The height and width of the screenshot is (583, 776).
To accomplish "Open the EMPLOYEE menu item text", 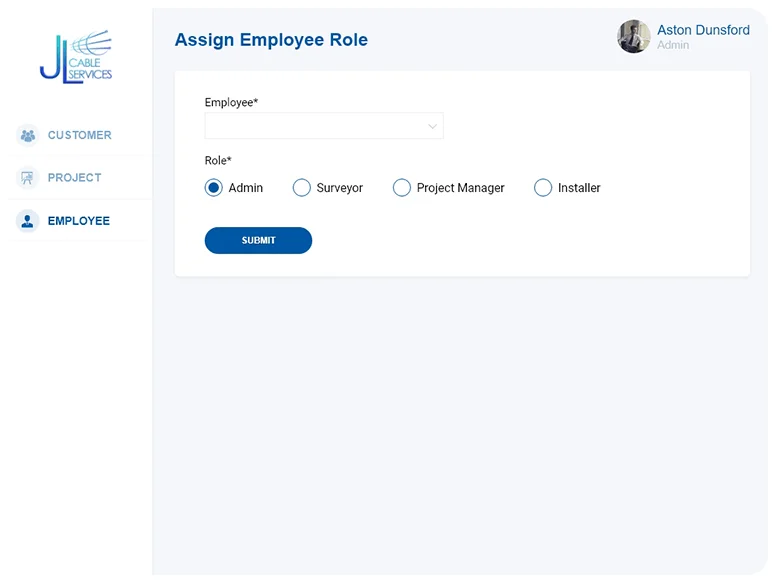I will (x=79, y=221).
